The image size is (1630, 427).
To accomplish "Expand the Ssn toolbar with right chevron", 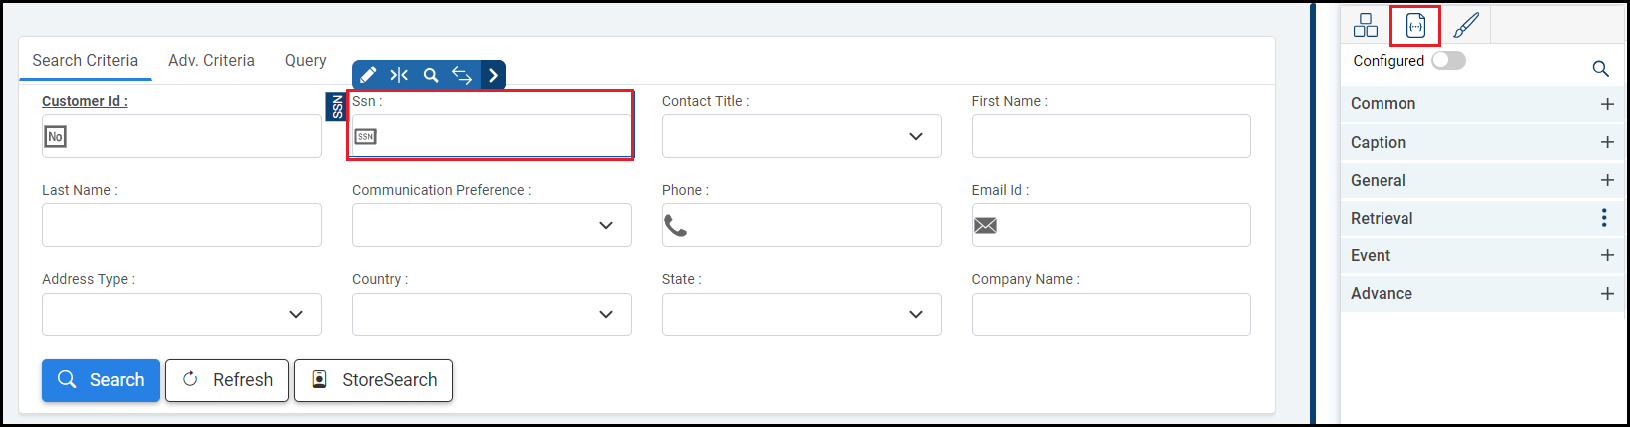I will [493, 75].
